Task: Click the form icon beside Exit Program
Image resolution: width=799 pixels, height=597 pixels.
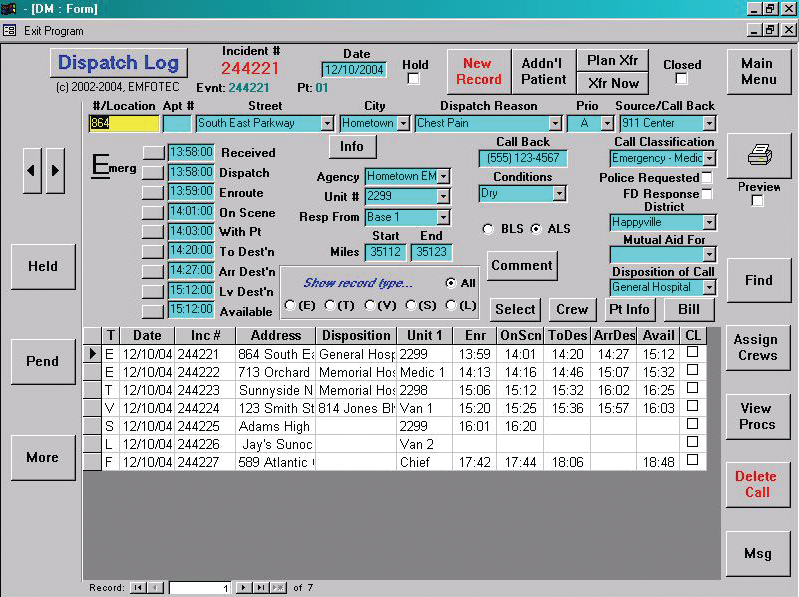Action: 10,31
